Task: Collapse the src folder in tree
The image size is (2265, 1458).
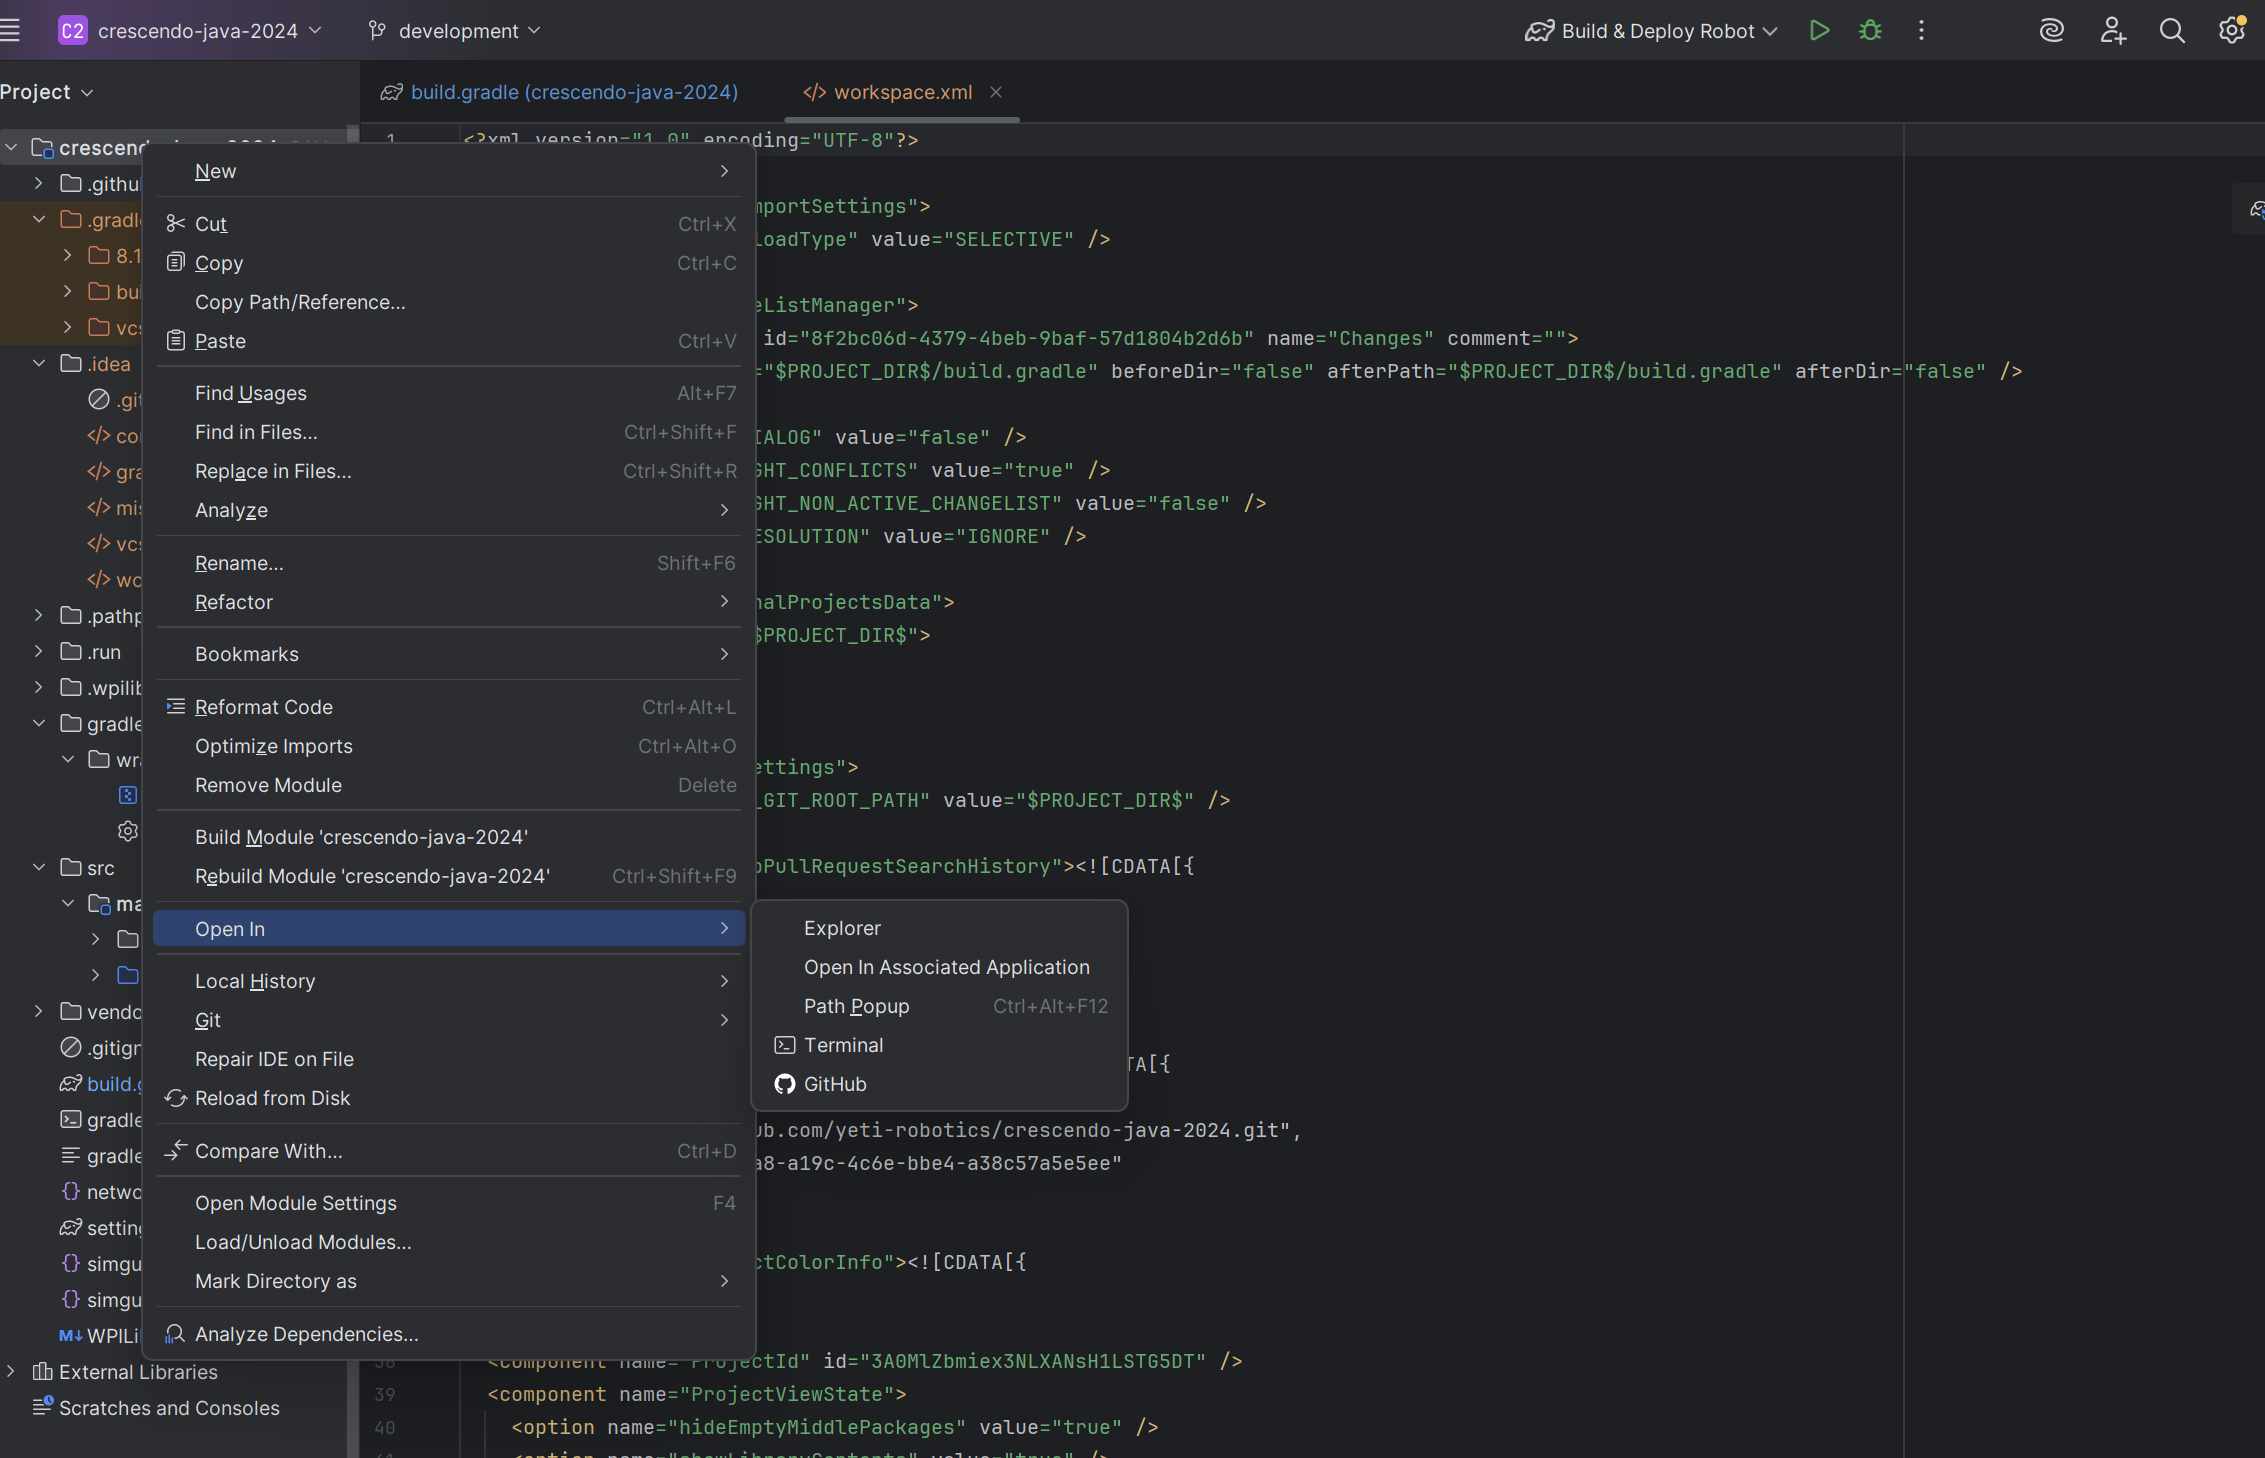Action: click(39, 868)
